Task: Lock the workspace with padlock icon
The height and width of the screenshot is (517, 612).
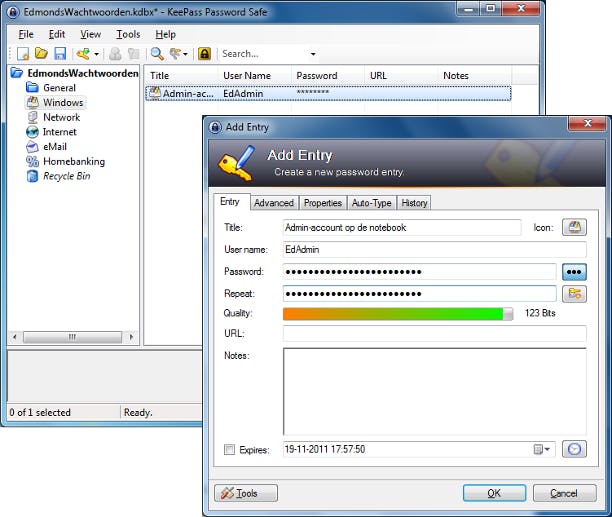Action: [204, 53]
